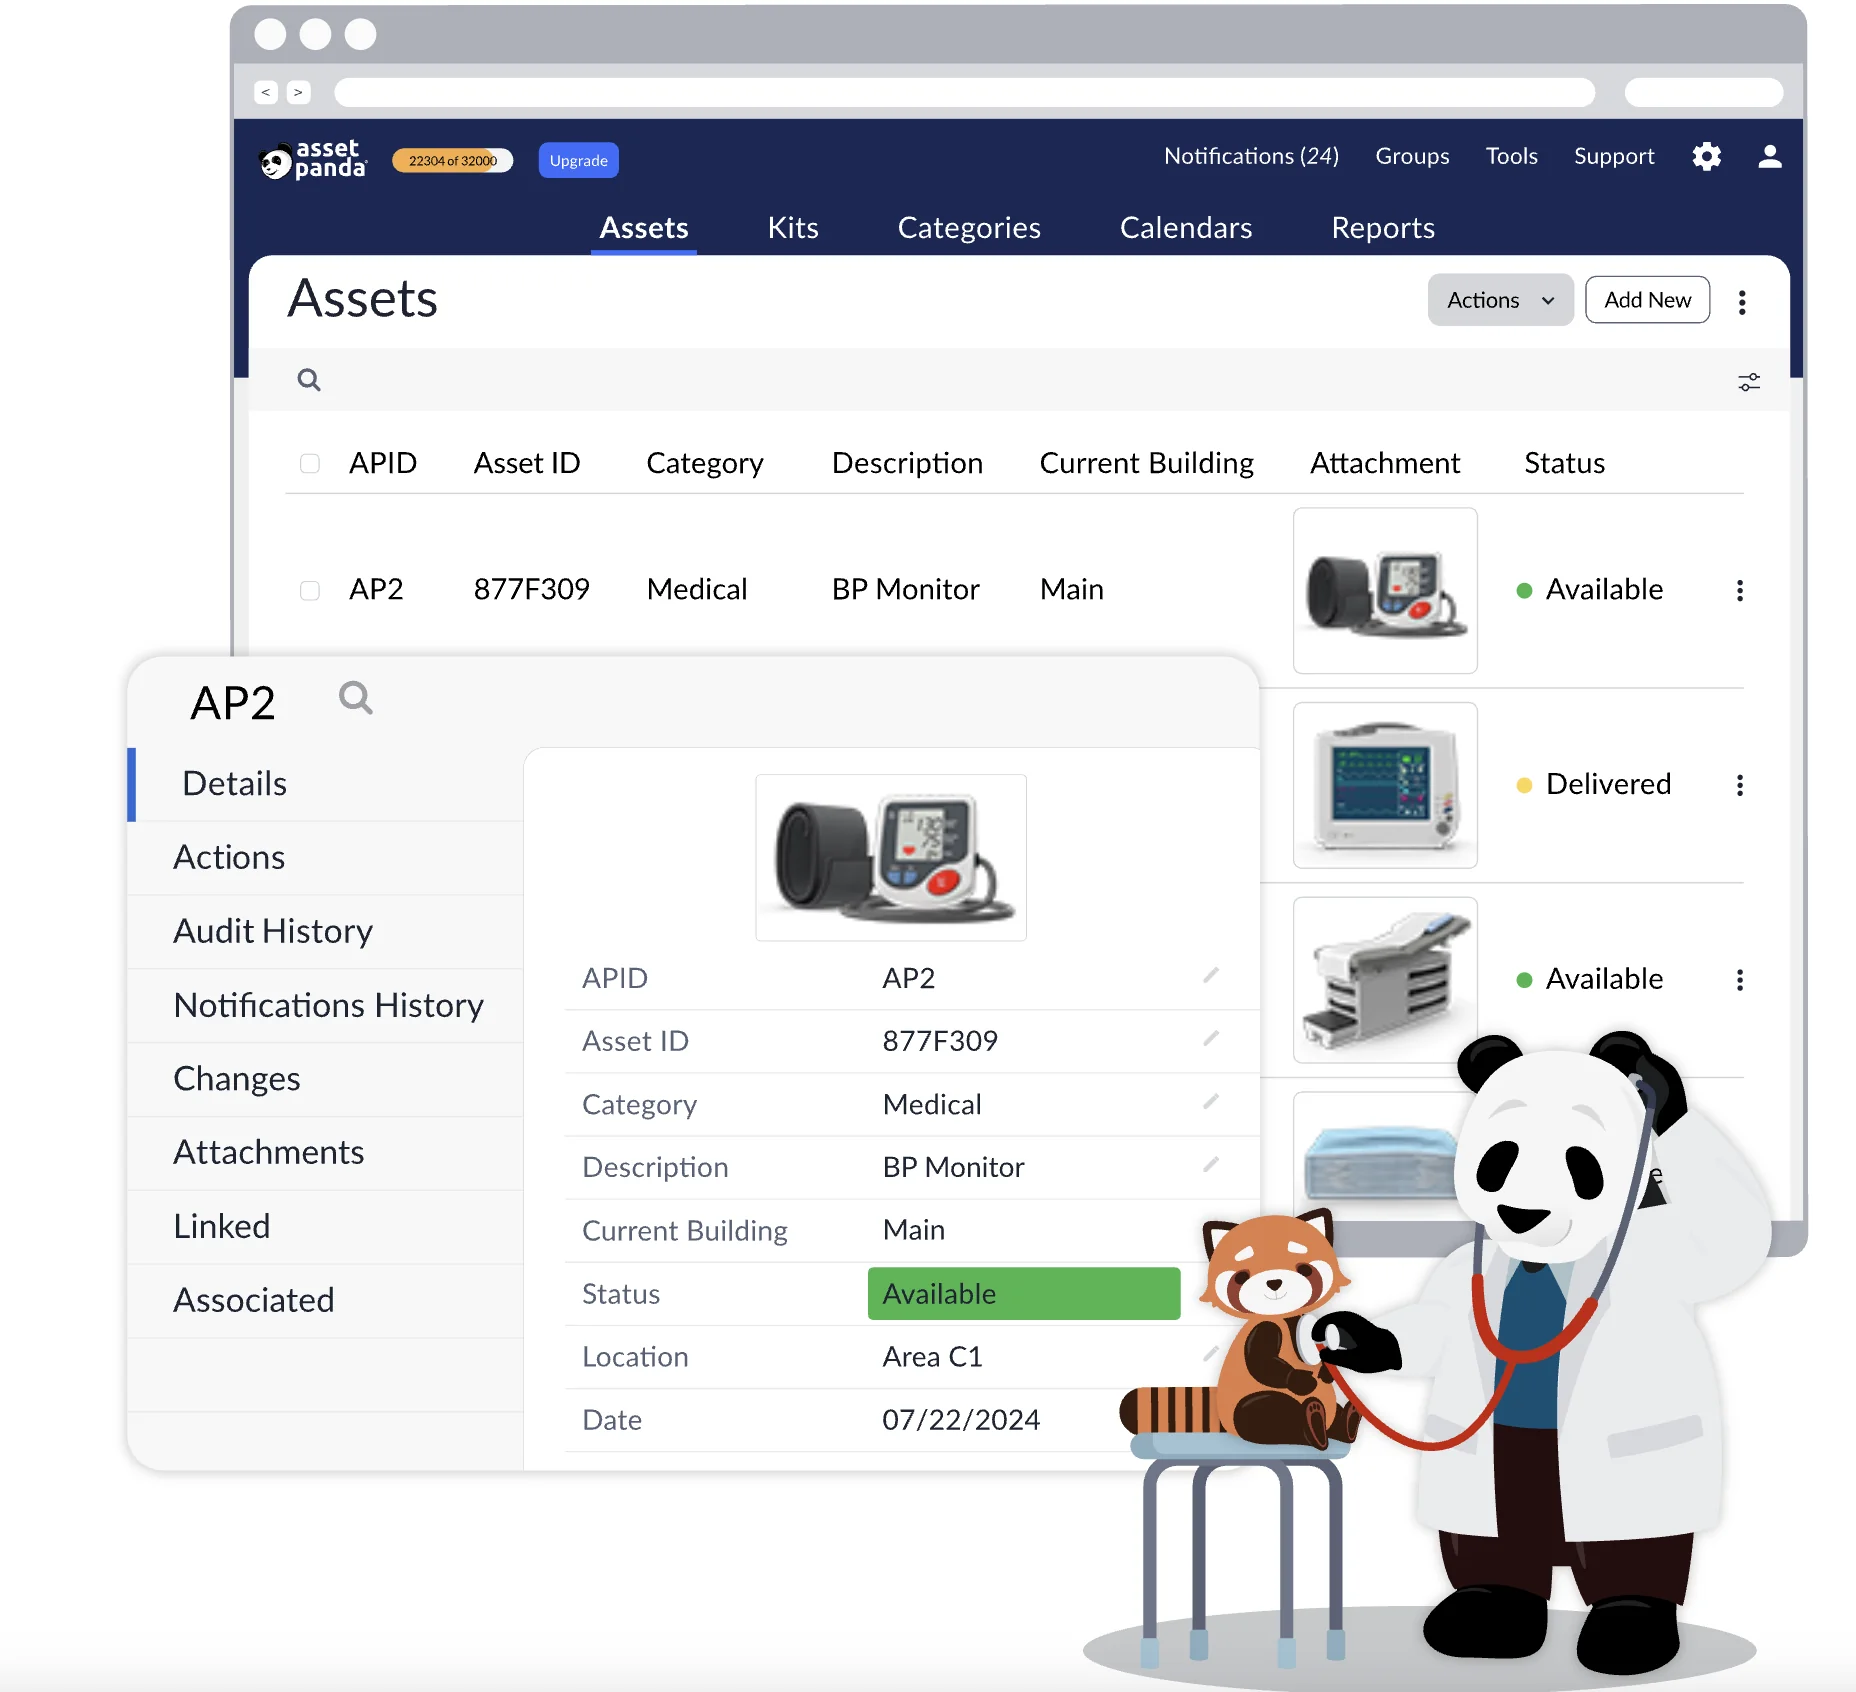Open the BP Monitor attachment thumbnail

pyautogui.click(x=1384, y=590)
